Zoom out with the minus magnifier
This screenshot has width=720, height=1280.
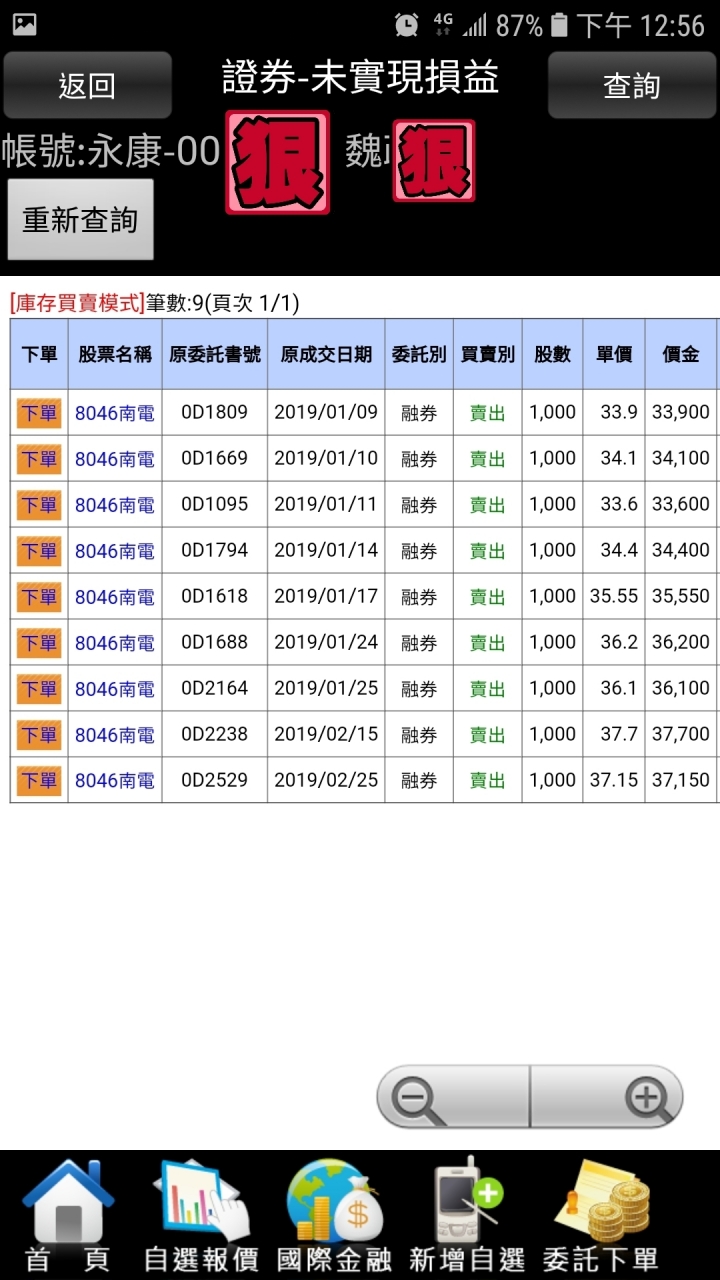point(452,1098)
